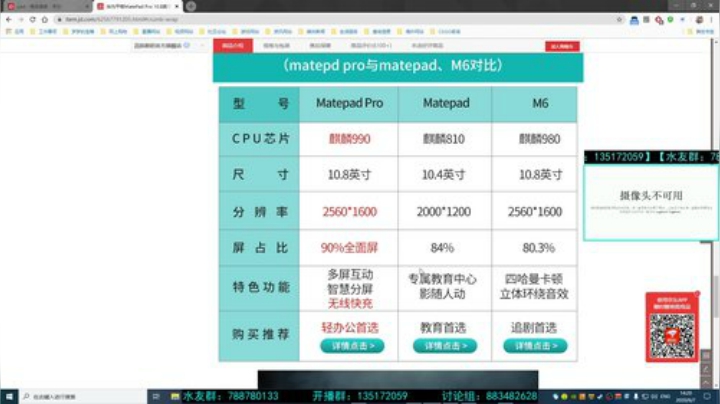The image size is (720, 404).
Task: Click 详情点击 under 追剧首选
Action: point(535,346)
